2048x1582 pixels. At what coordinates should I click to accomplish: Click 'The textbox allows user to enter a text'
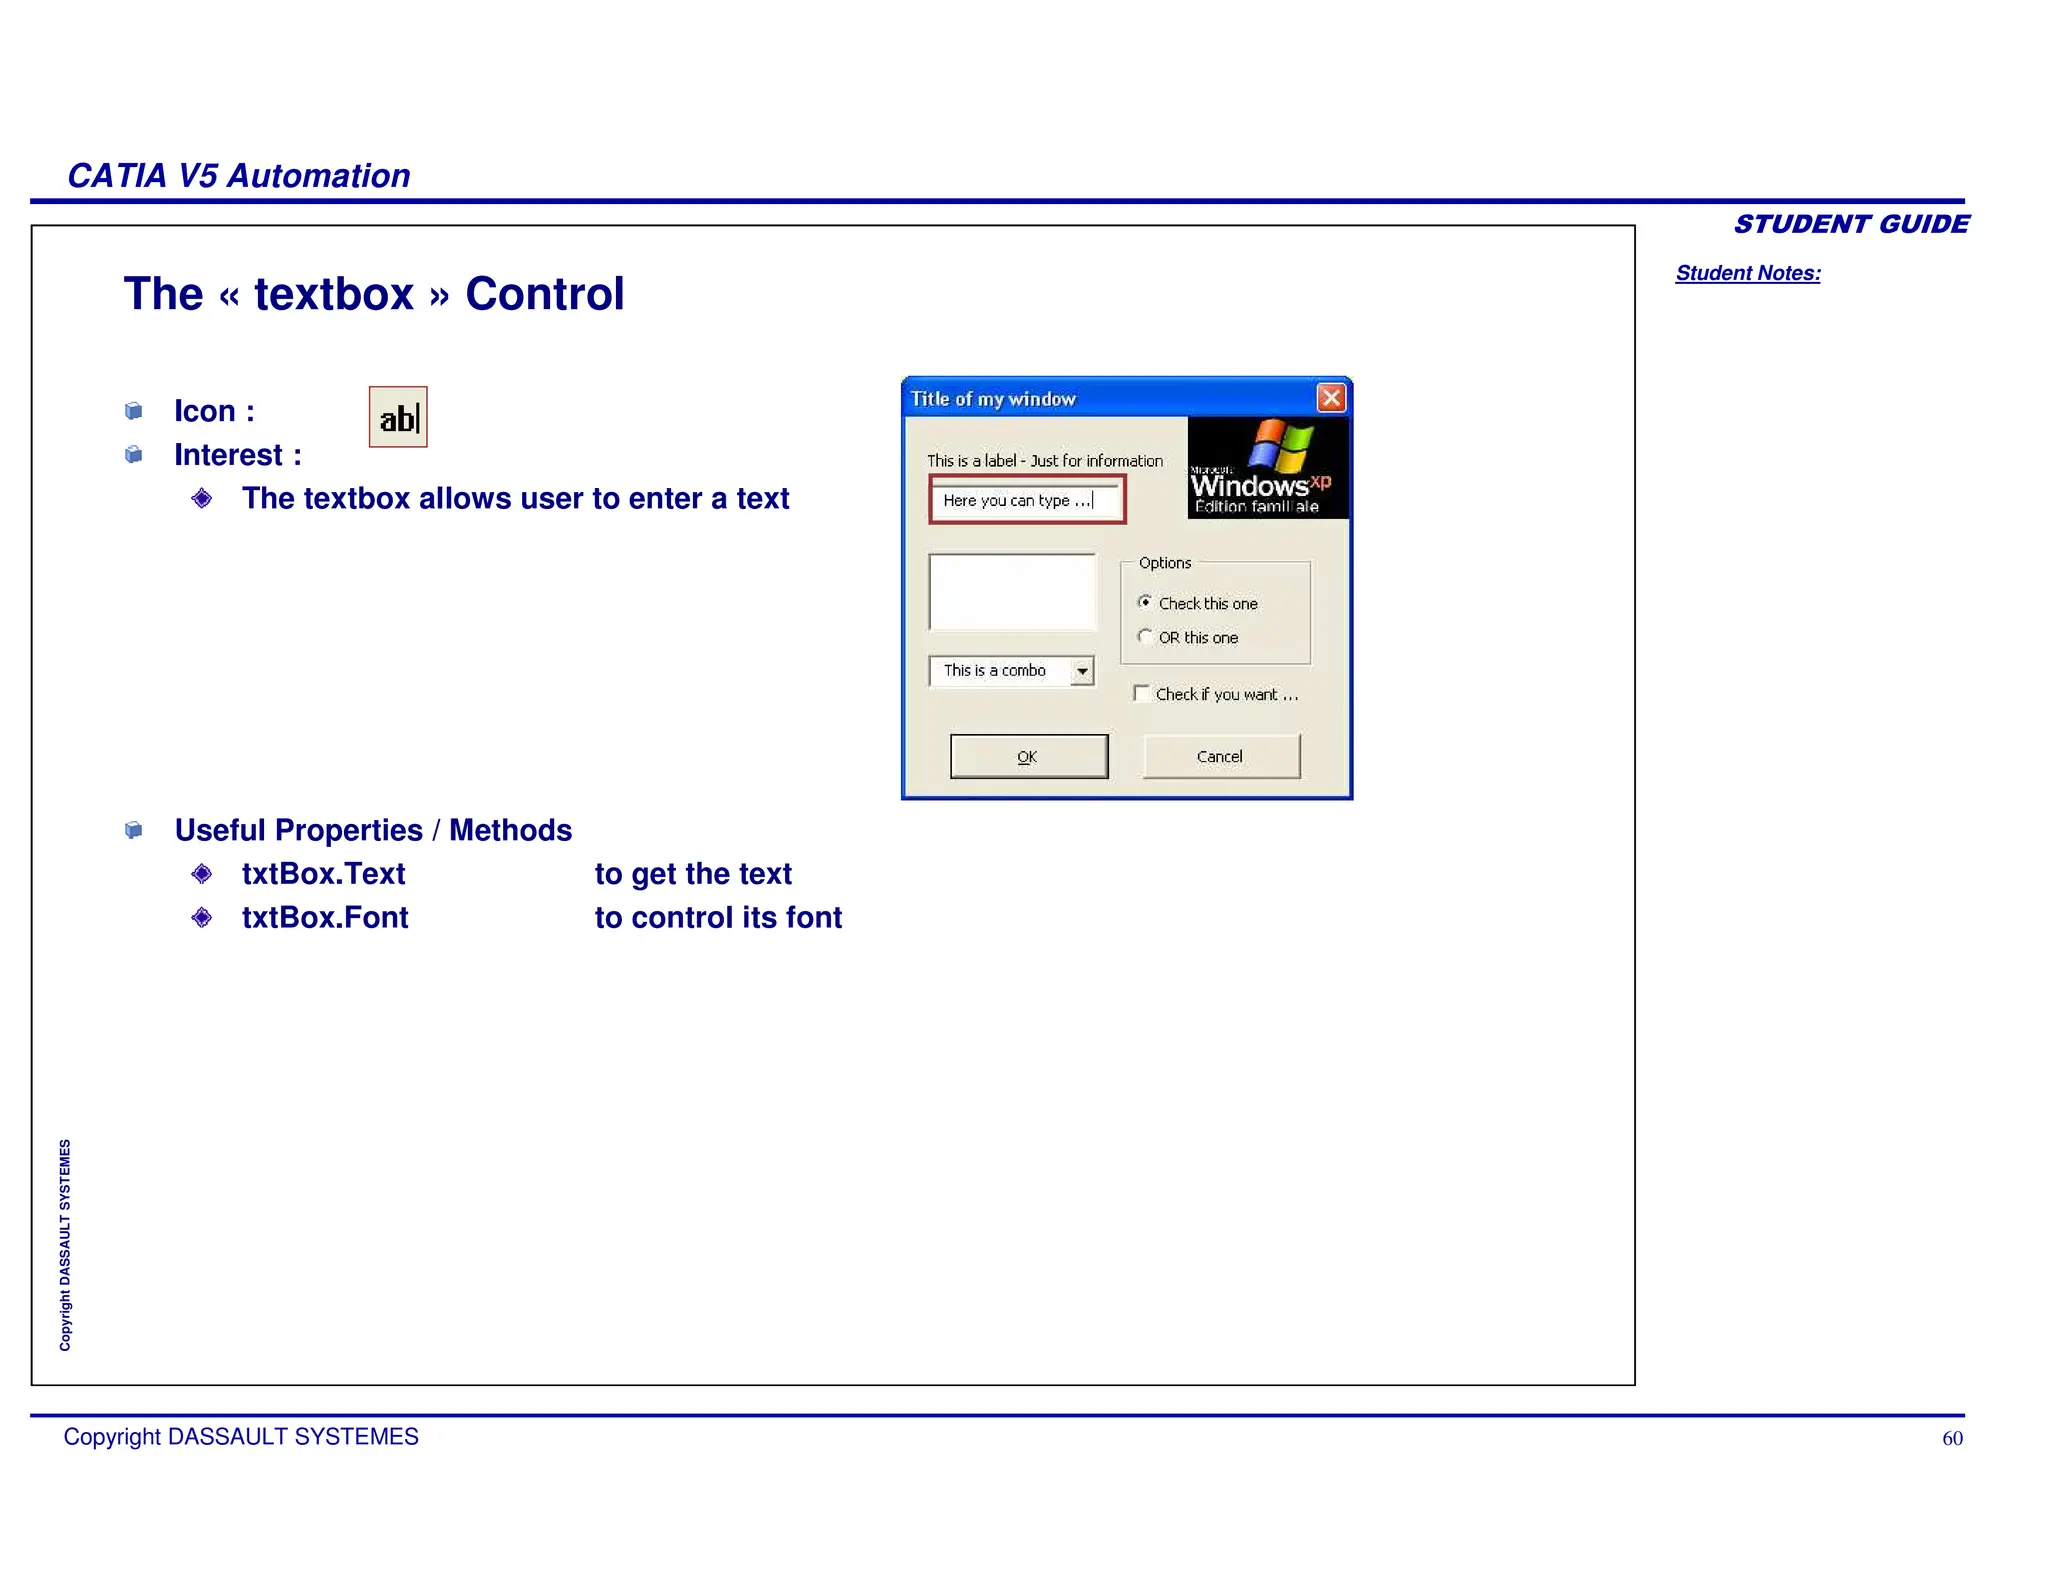pyautogui.click(x=515, y=498)
